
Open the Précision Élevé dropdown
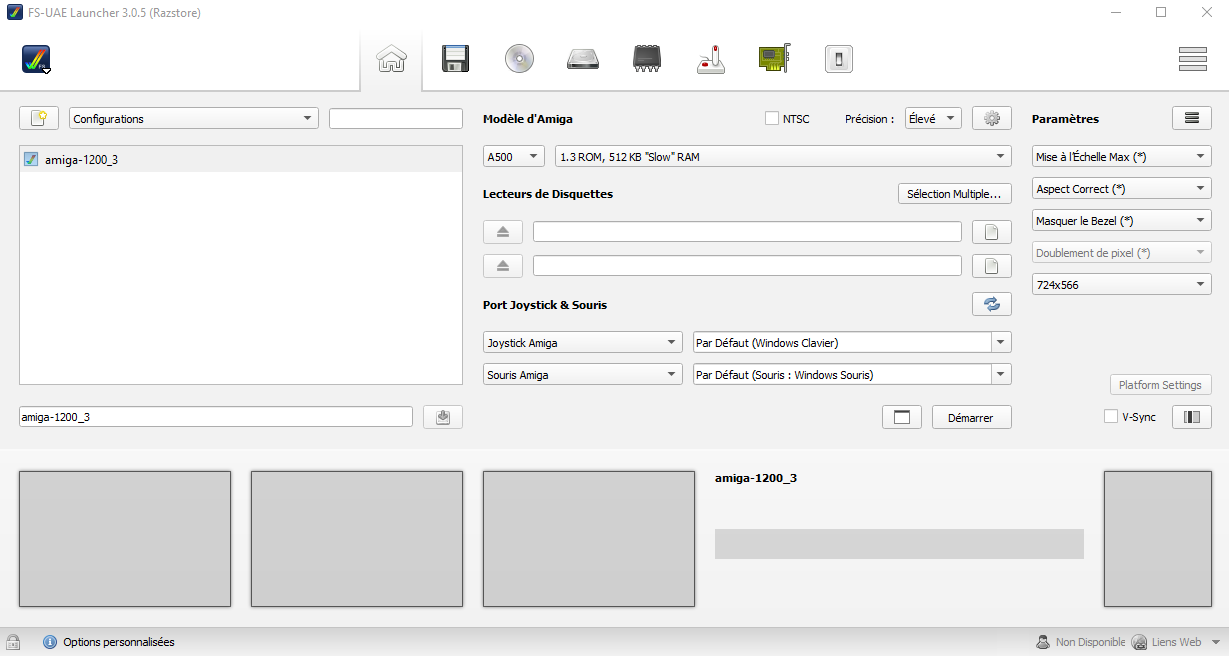933,118
